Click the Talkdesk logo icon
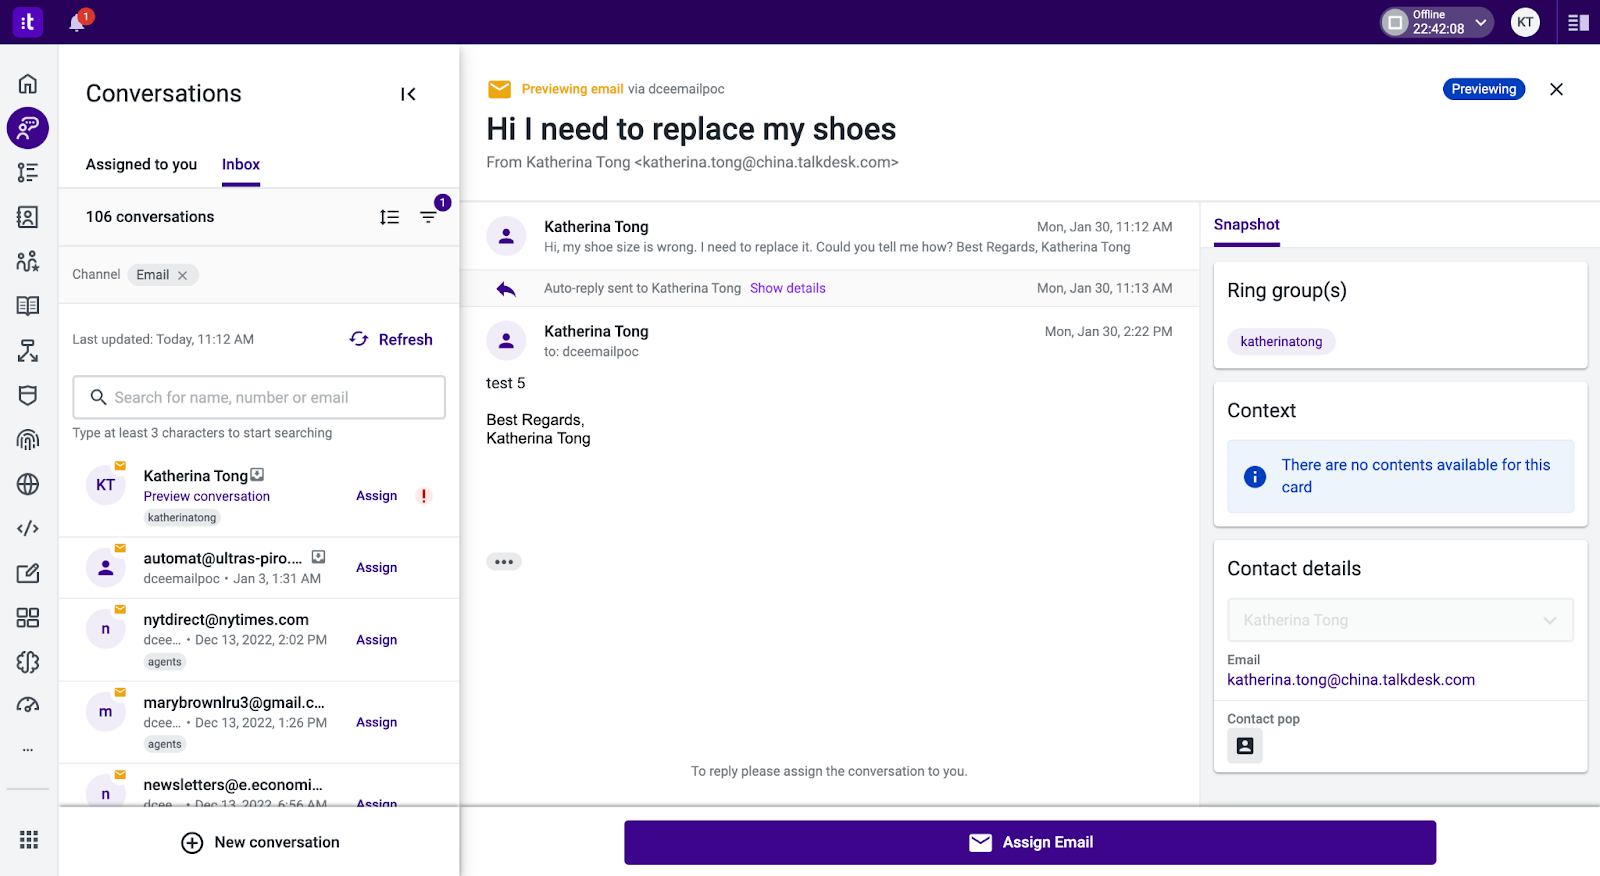Image resolution: width=1600 pixels, height=876 pixels. click(x=27, y=21)
